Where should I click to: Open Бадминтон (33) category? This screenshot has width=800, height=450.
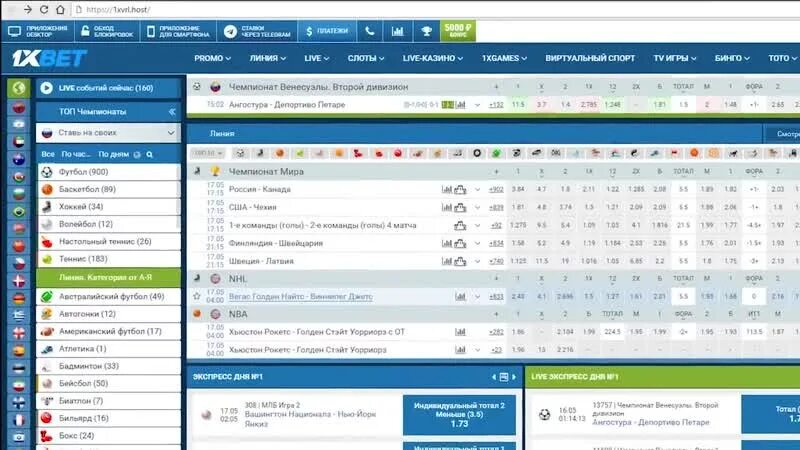coord(109,366)
